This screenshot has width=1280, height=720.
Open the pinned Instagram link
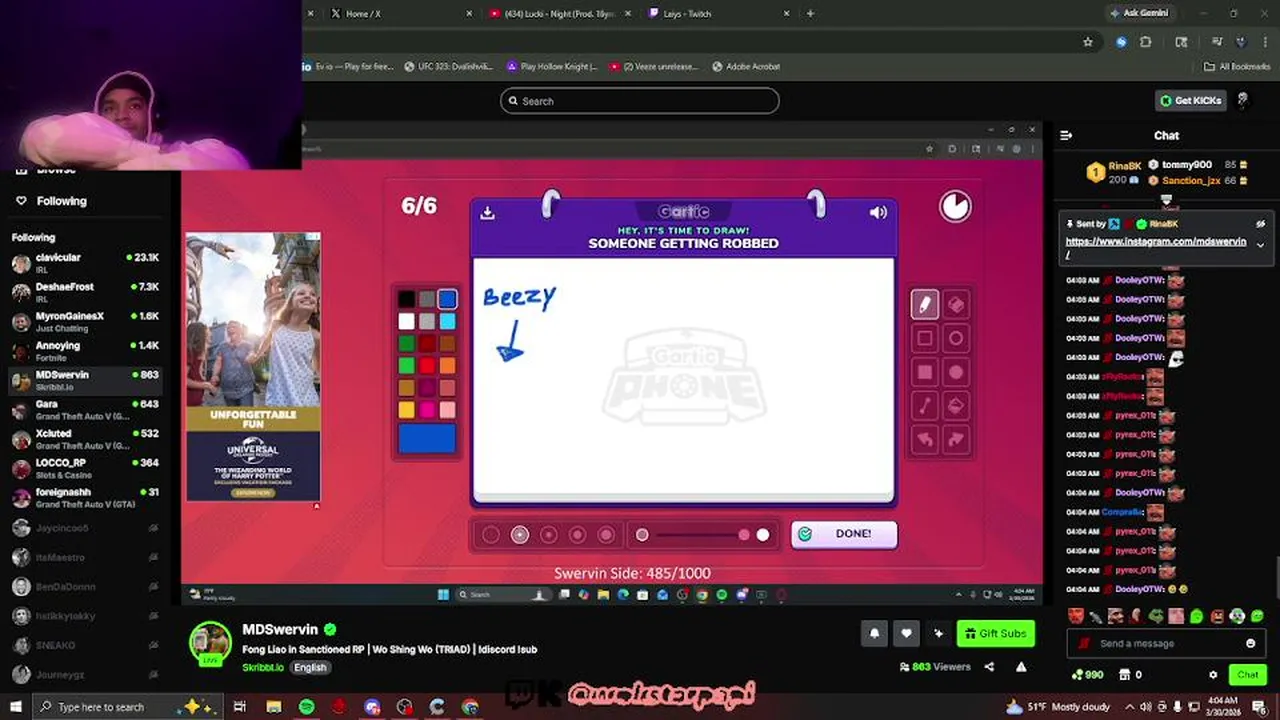click(x=1155, y=247)
